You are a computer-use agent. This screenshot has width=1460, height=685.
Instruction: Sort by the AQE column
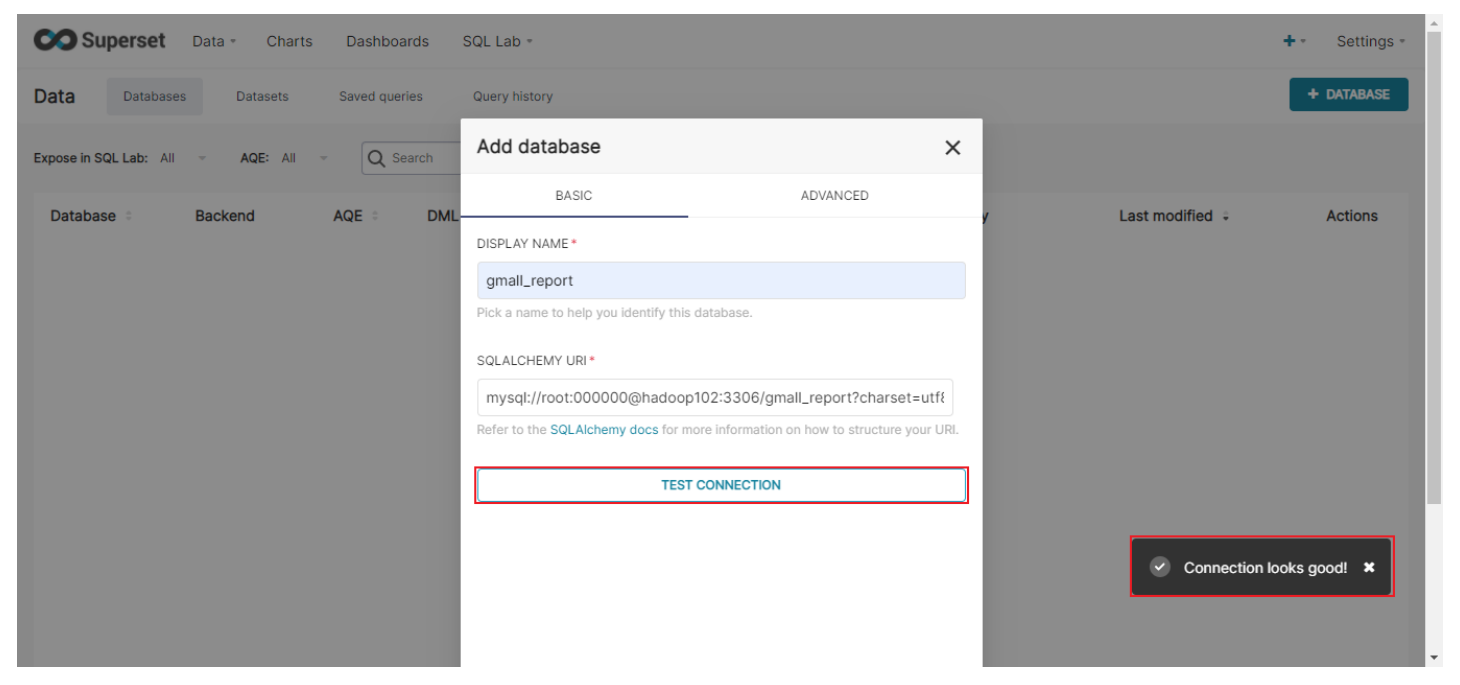[356, 216]
